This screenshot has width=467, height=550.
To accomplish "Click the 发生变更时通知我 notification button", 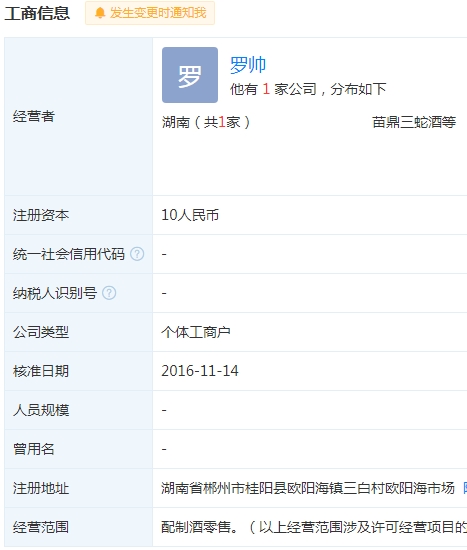I will (150, 13).
